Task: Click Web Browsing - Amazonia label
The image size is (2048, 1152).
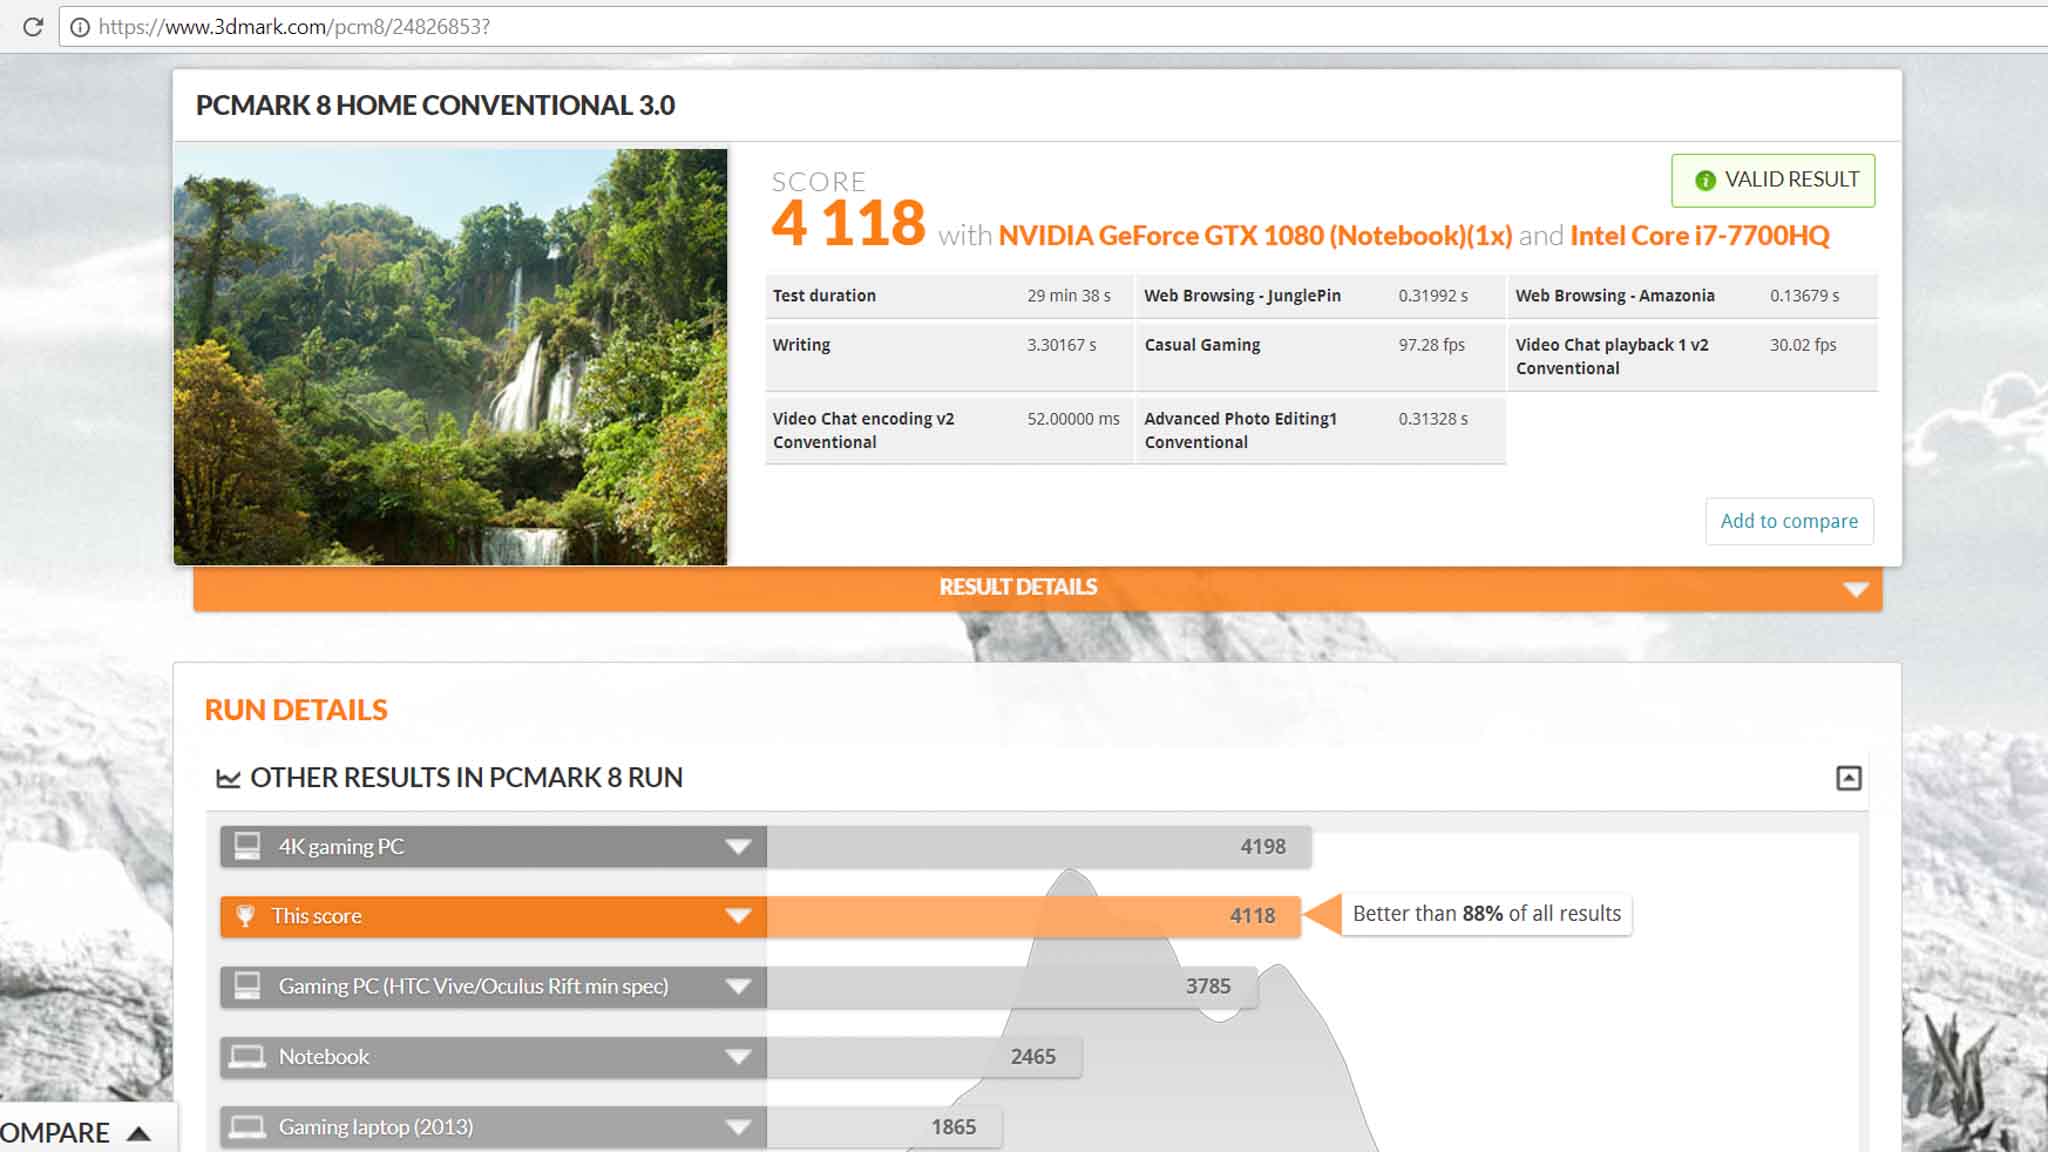Action: coord(1615,296)
